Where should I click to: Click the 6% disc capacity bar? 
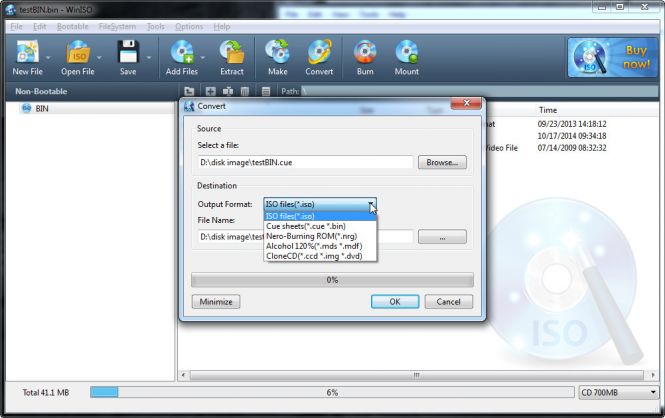pyautogui.click(x=332, y=393)
